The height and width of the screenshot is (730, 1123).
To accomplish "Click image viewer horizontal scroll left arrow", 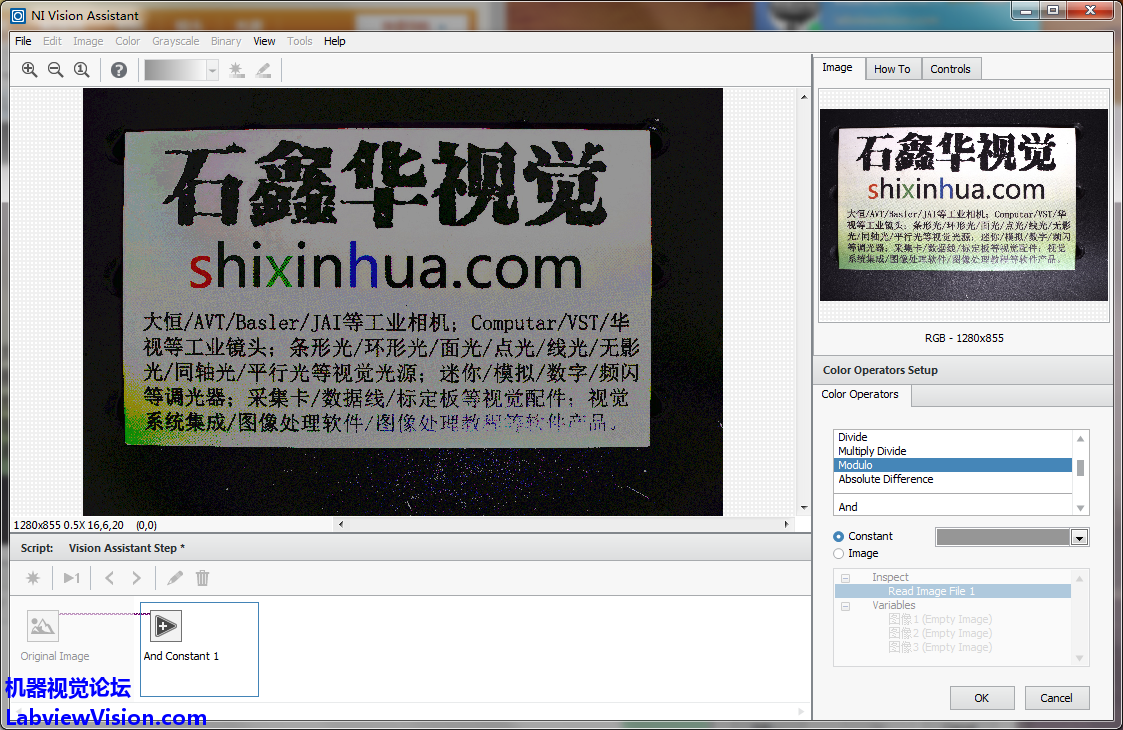I will pos(341,524).
